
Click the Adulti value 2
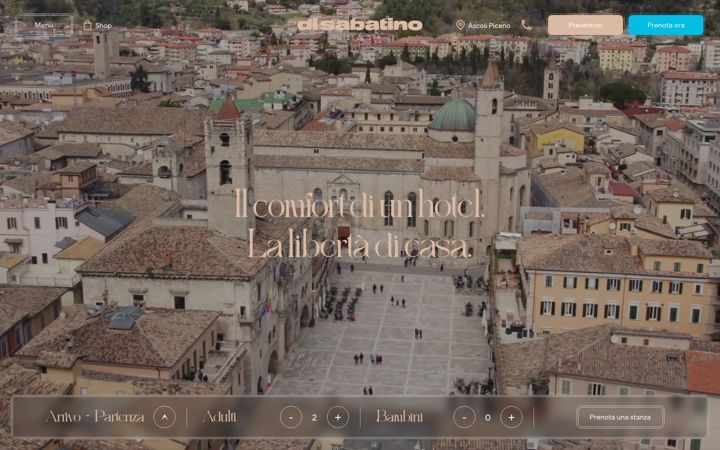pos(314,417)
